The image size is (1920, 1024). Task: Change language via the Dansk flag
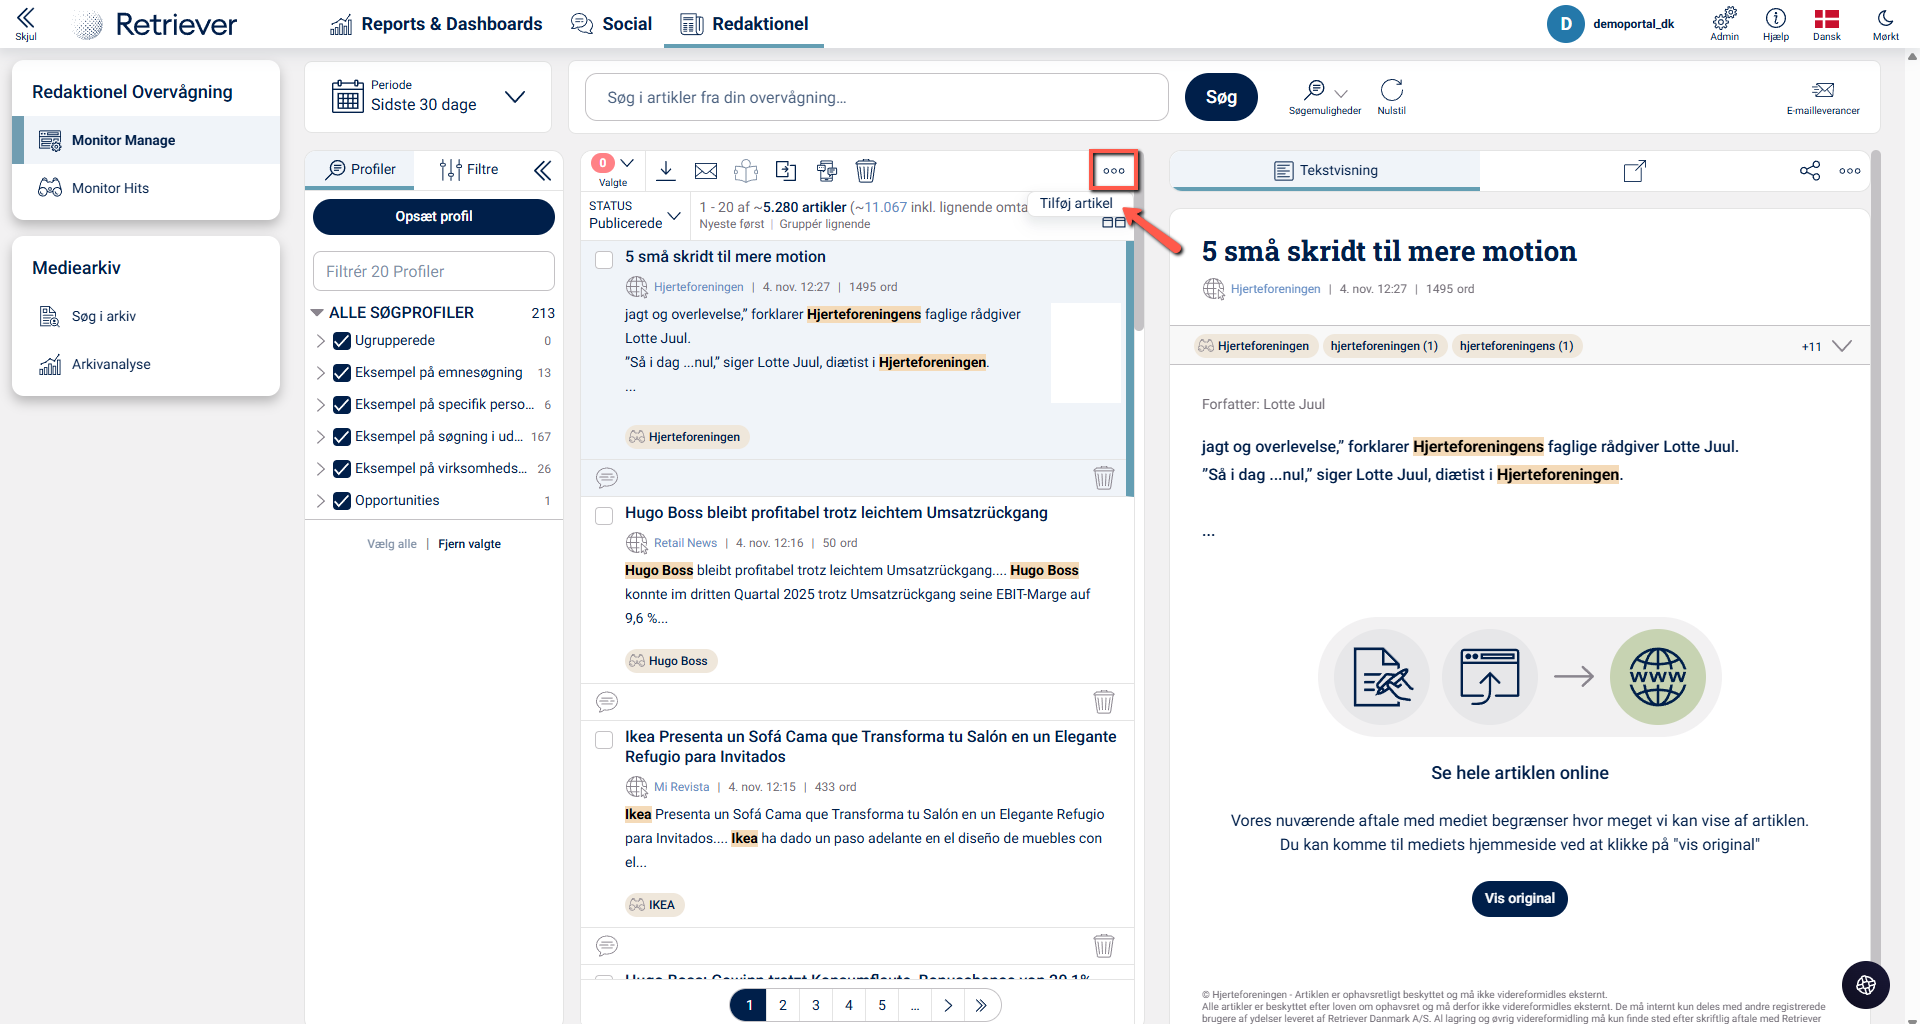pyautogui.click(x=1827, y=23)
